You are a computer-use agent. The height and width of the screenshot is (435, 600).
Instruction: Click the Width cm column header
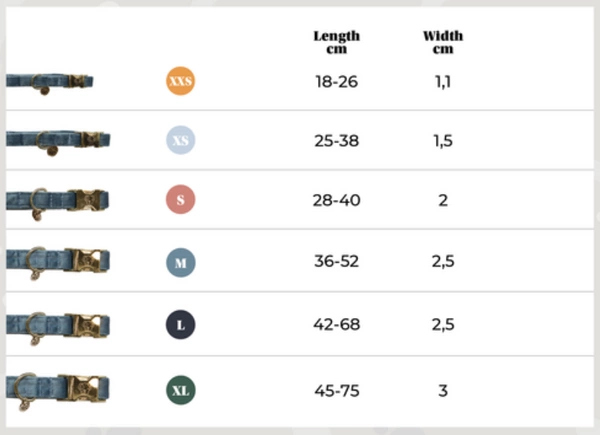(443, 42)
